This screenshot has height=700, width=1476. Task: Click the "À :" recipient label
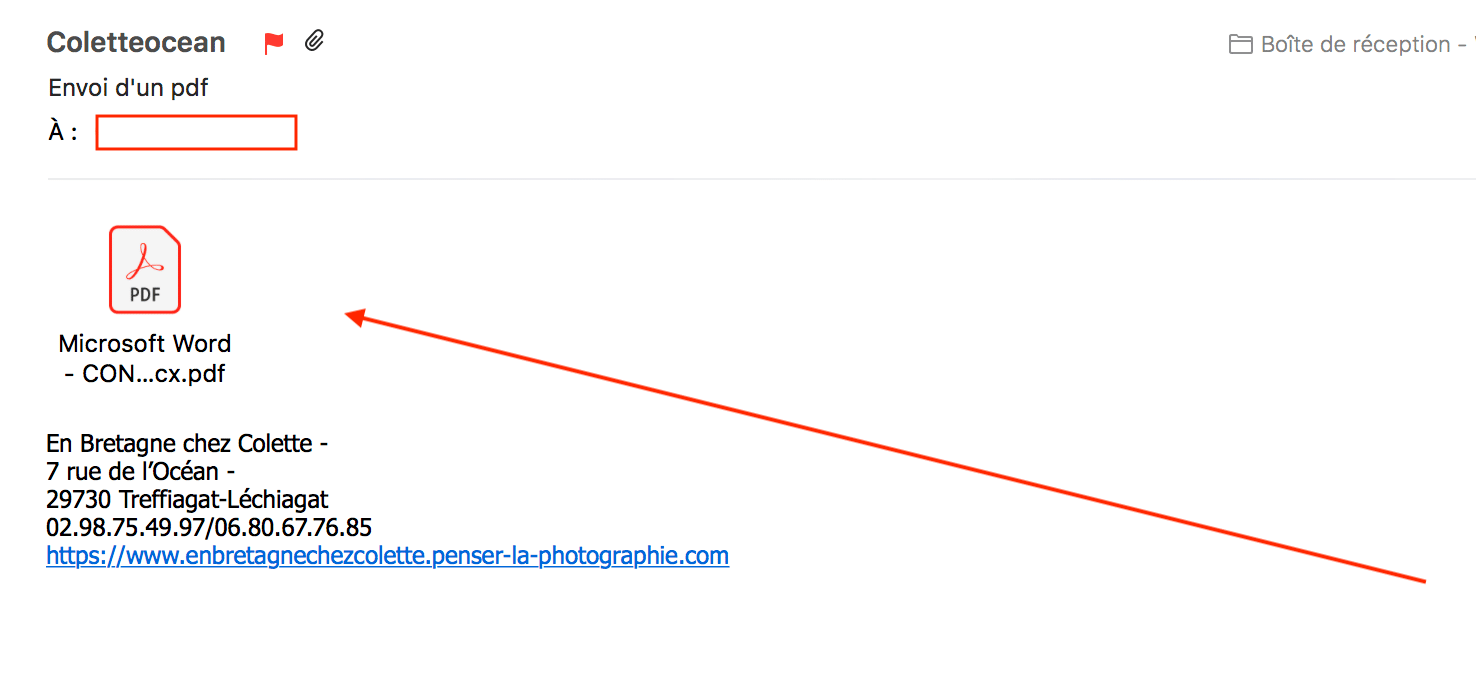(63, 132)
